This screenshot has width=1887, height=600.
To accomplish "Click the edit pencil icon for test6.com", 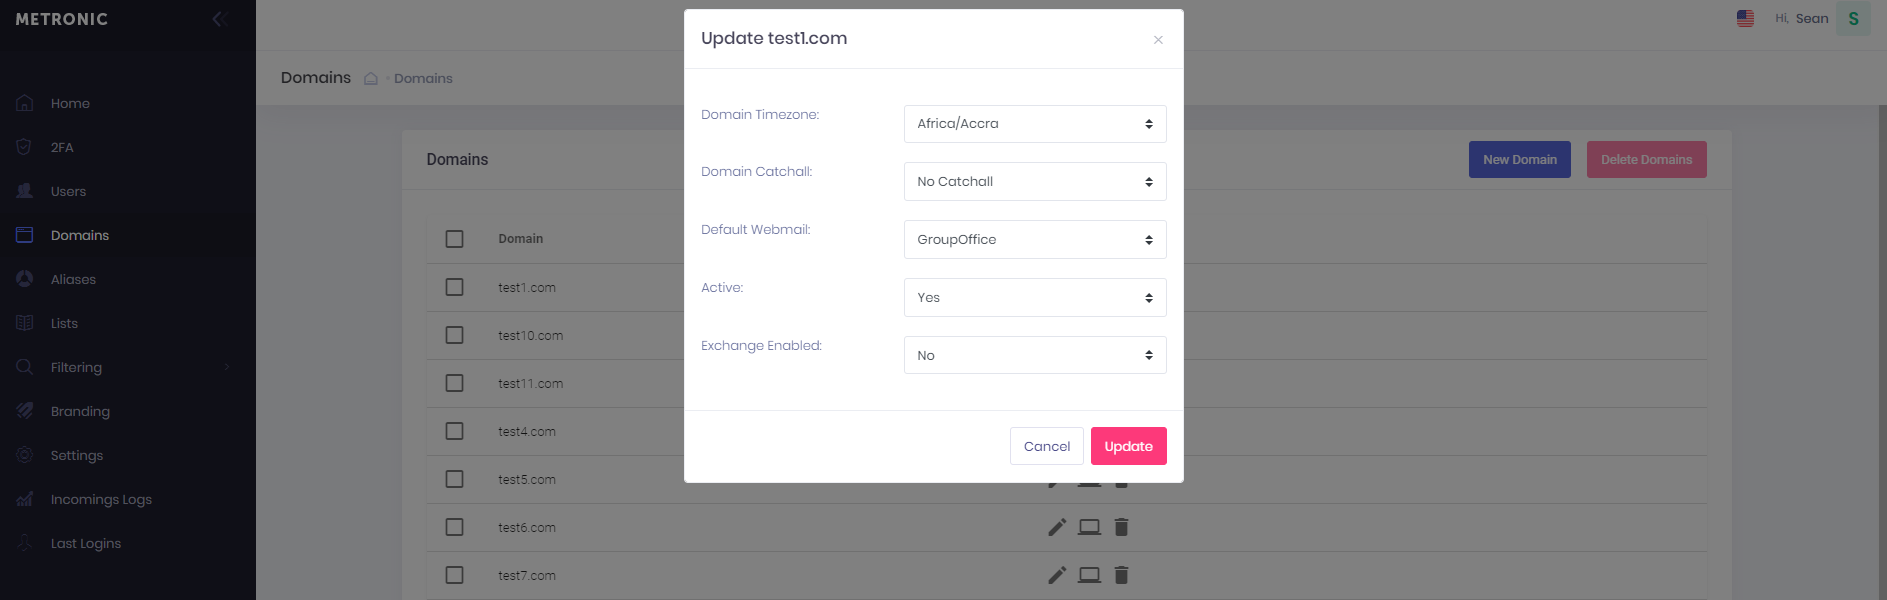I will [x=1057, y=527].
